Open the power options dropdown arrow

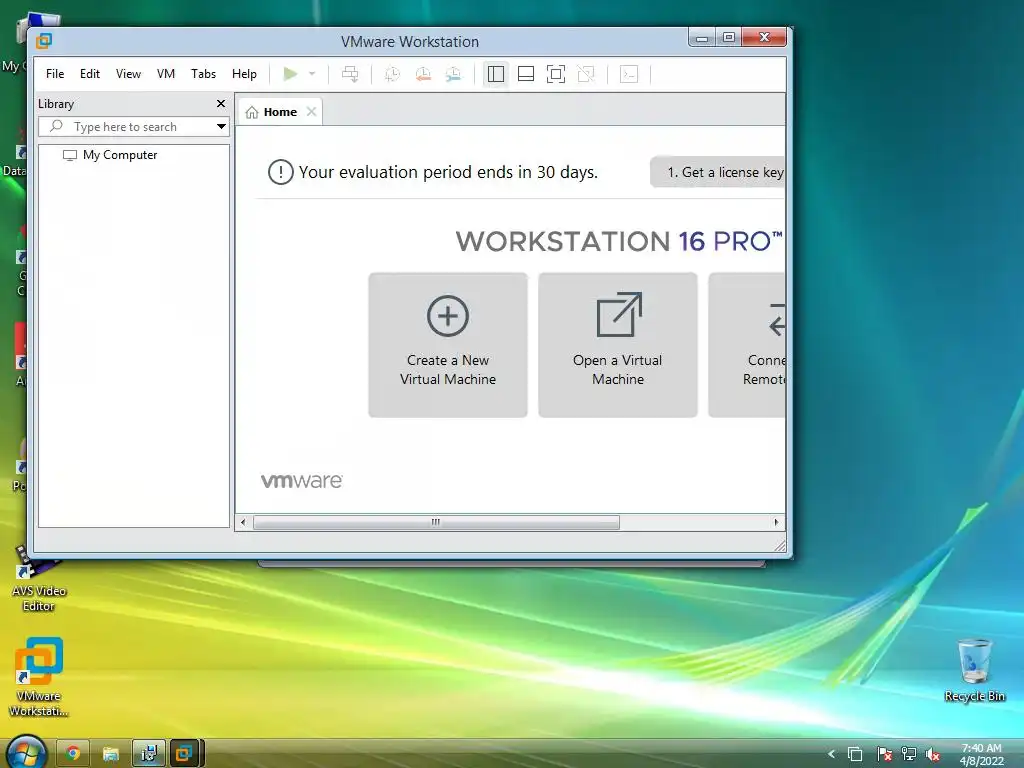point(312,74)
